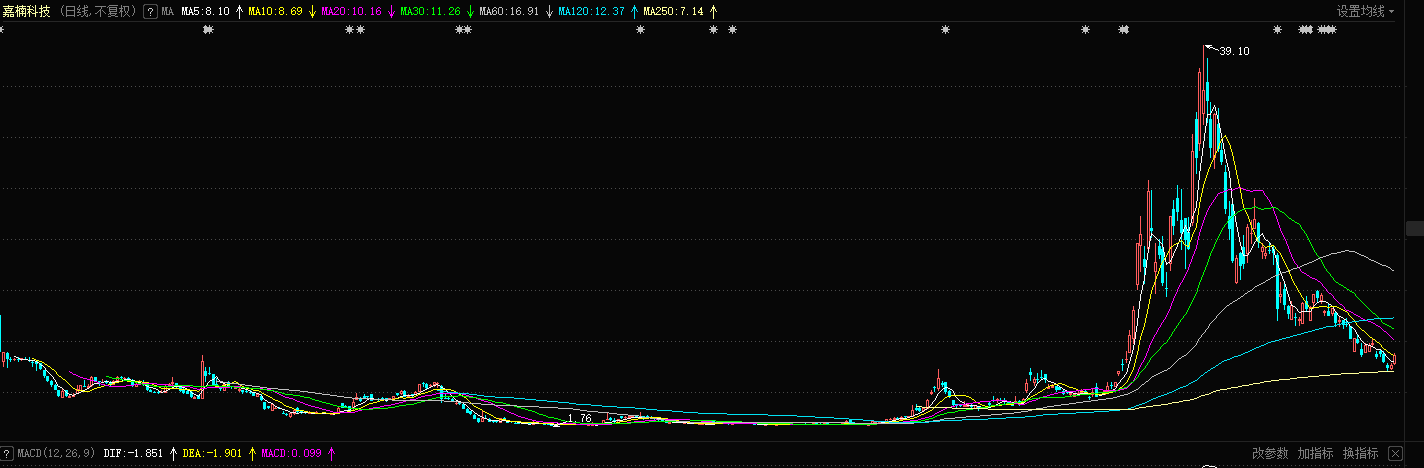Click the 加指标 button
The width and height of the screenshot is (1424, 468).
pos(1316,453)
